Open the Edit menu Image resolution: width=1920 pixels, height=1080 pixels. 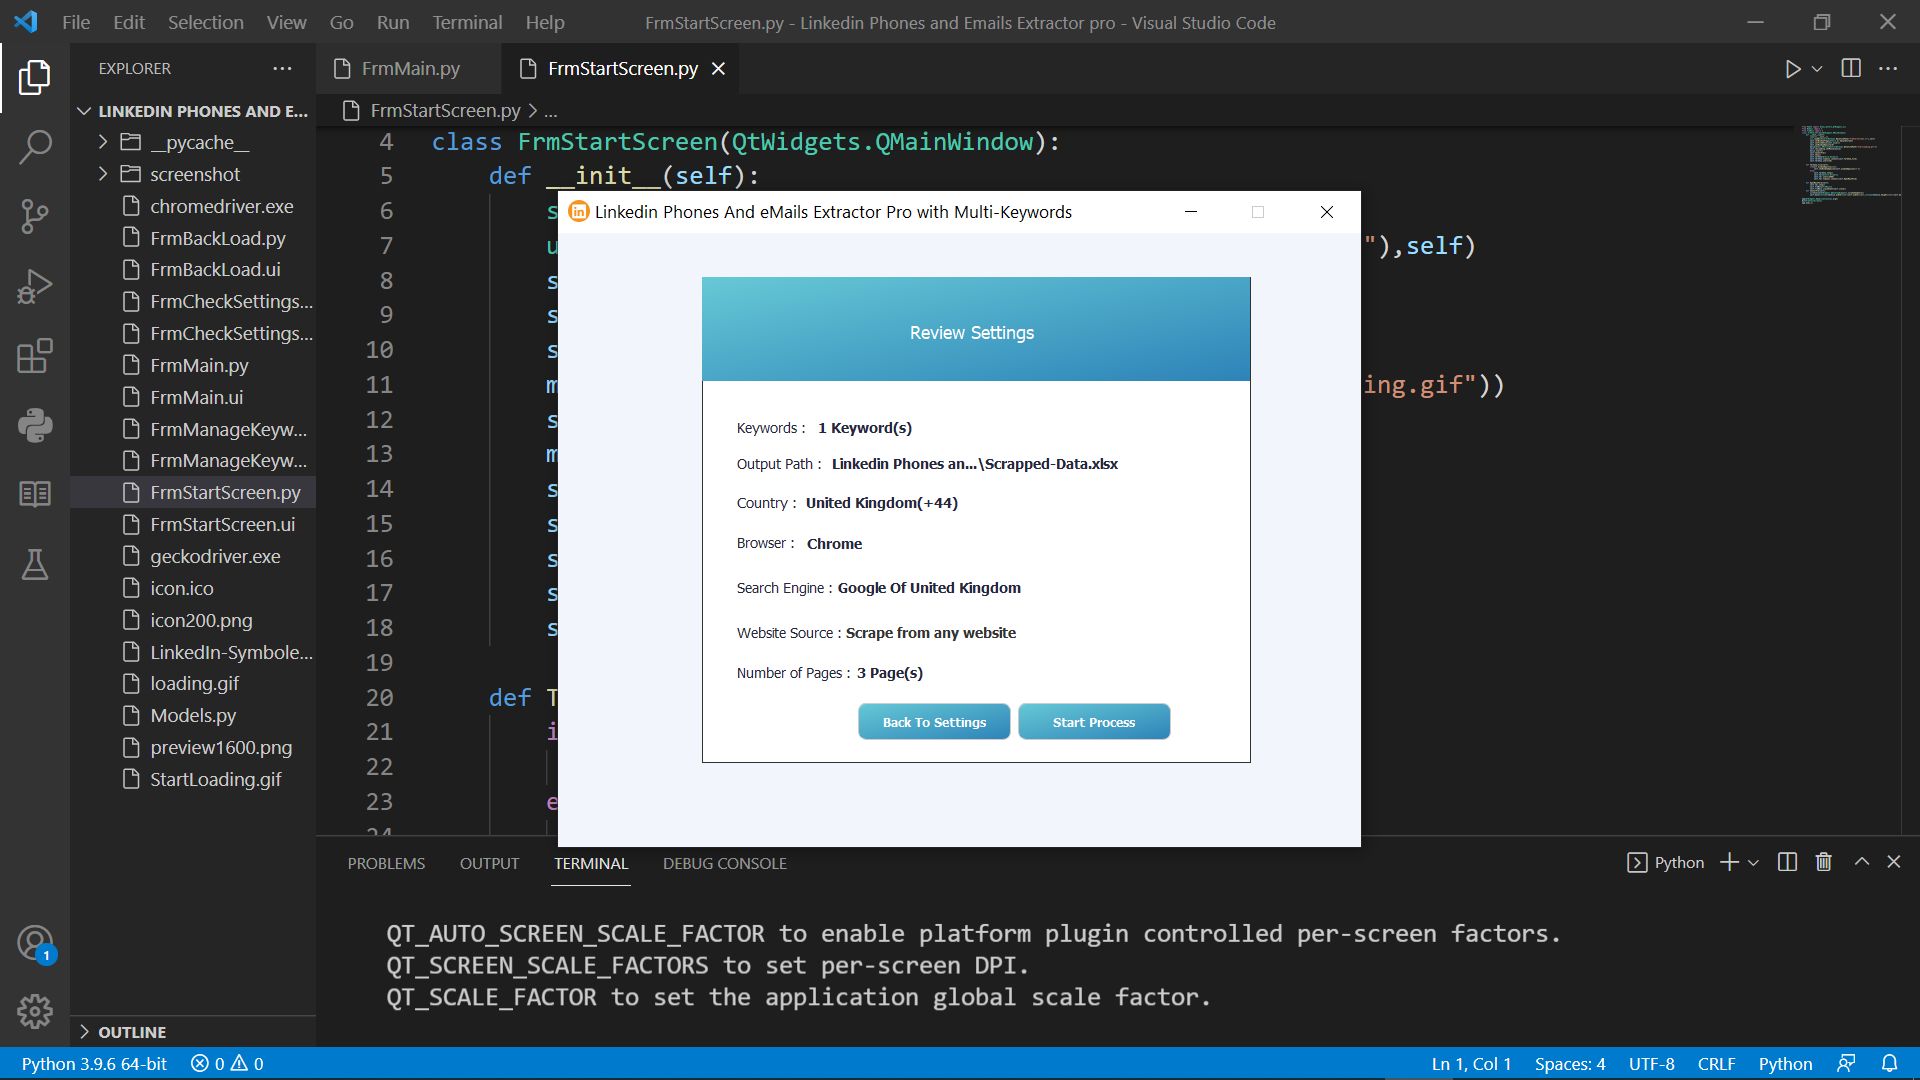(x=129, y=22)
